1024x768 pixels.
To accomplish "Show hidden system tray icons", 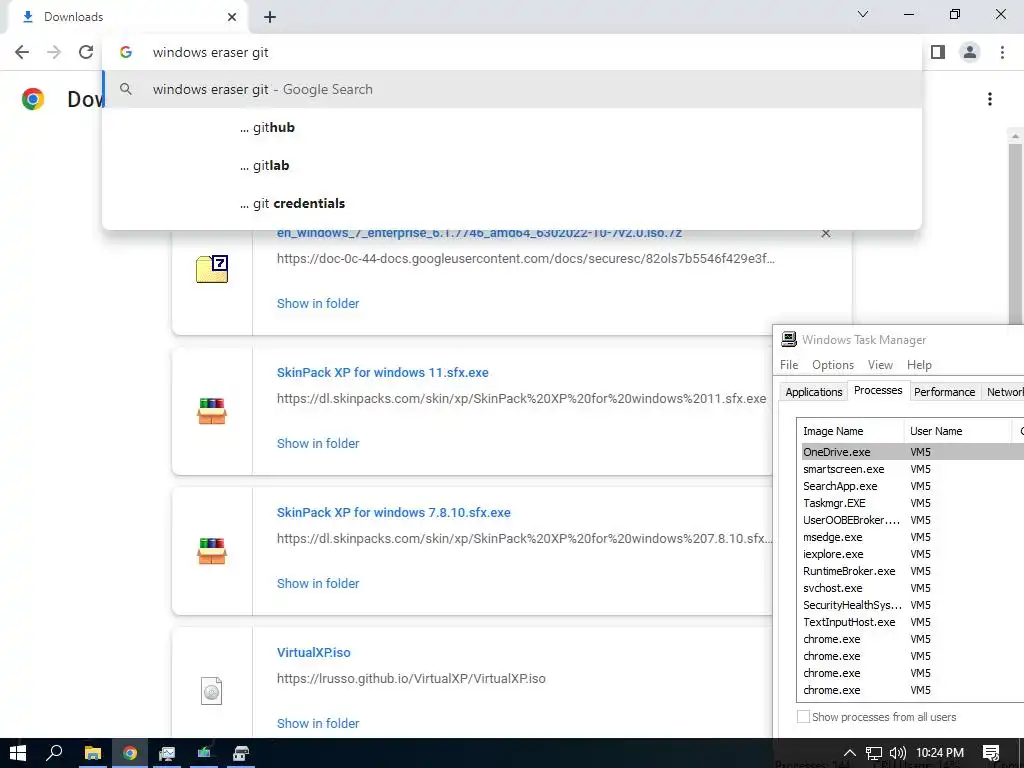I will (x=850, y=753).
